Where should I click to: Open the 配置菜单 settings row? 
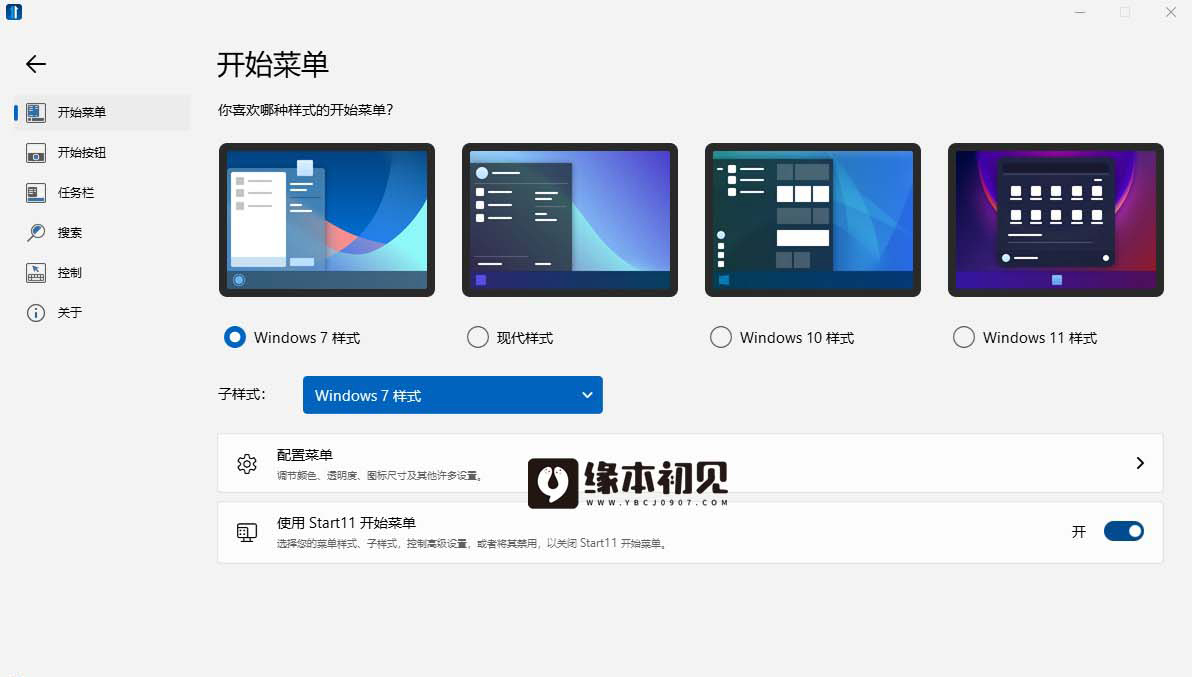coord(690,463)
